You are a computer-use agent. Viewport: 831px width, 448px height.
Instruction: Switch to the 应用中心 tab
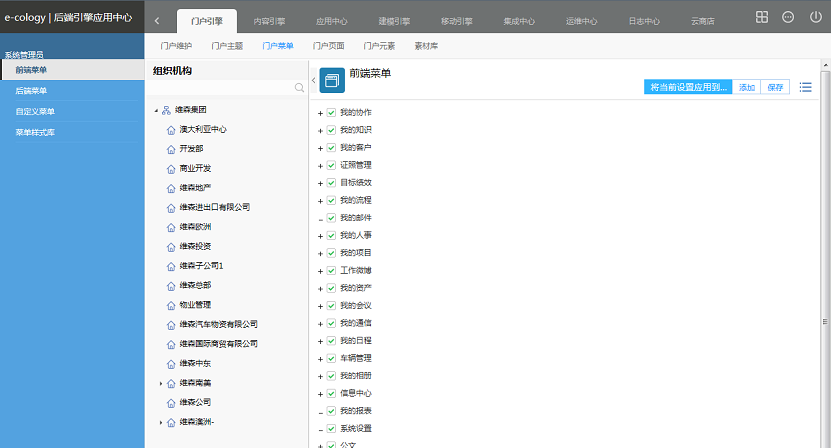(x=332, y=21)
